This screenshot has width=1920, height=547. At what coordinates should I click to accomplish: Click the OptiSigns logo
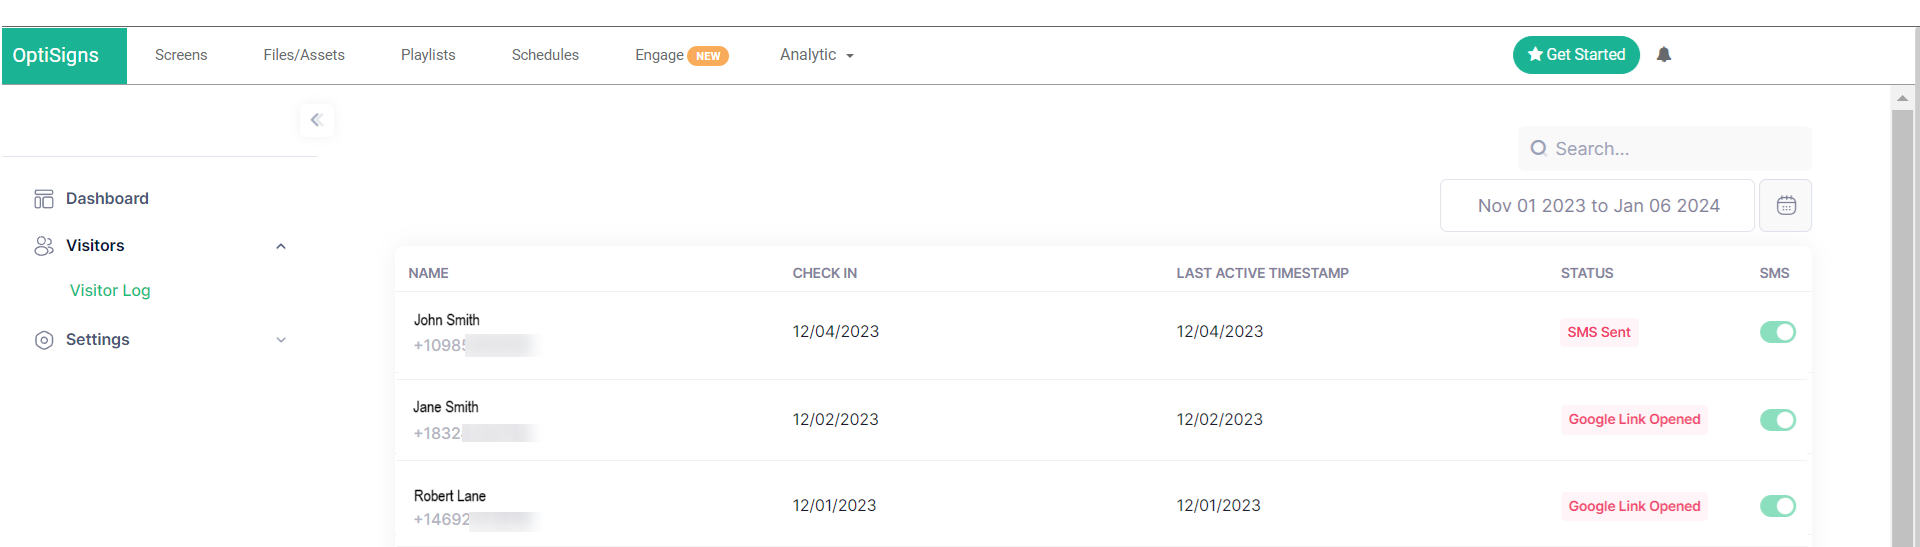[56, 56]
